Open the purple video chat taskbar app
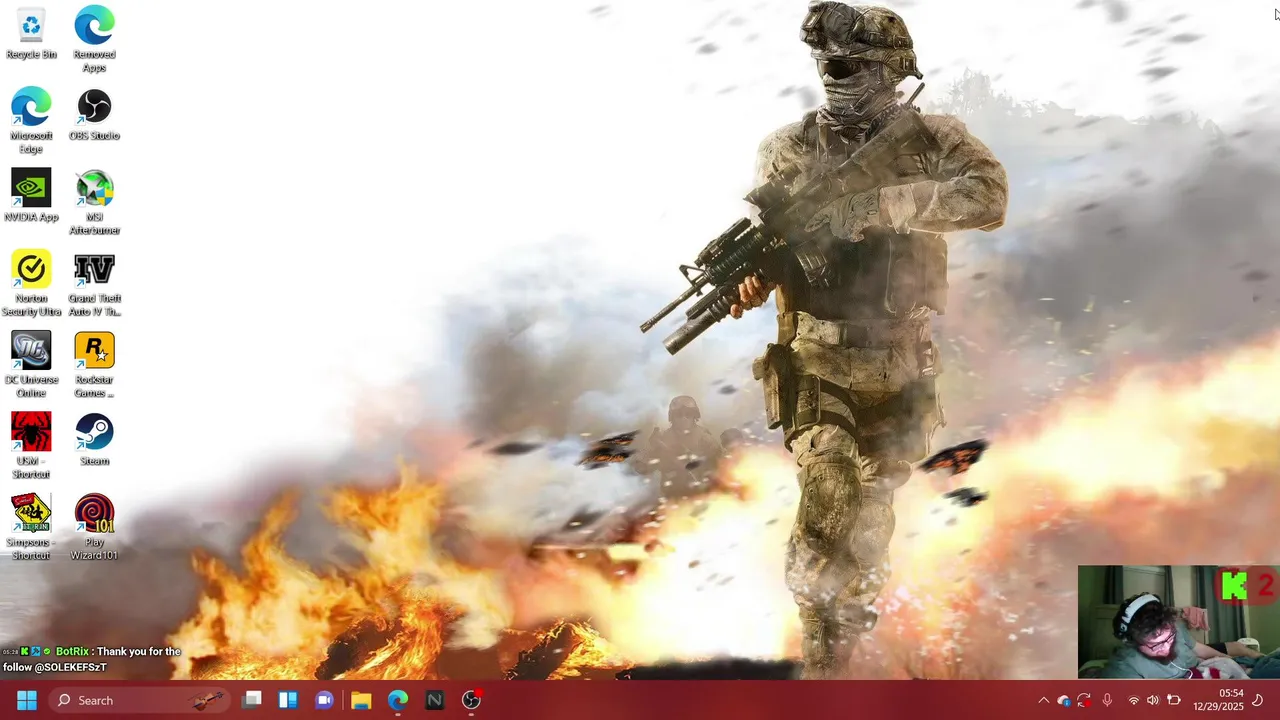The height and width of the screenshot is (720, 1280). click(x=324, y=700)
